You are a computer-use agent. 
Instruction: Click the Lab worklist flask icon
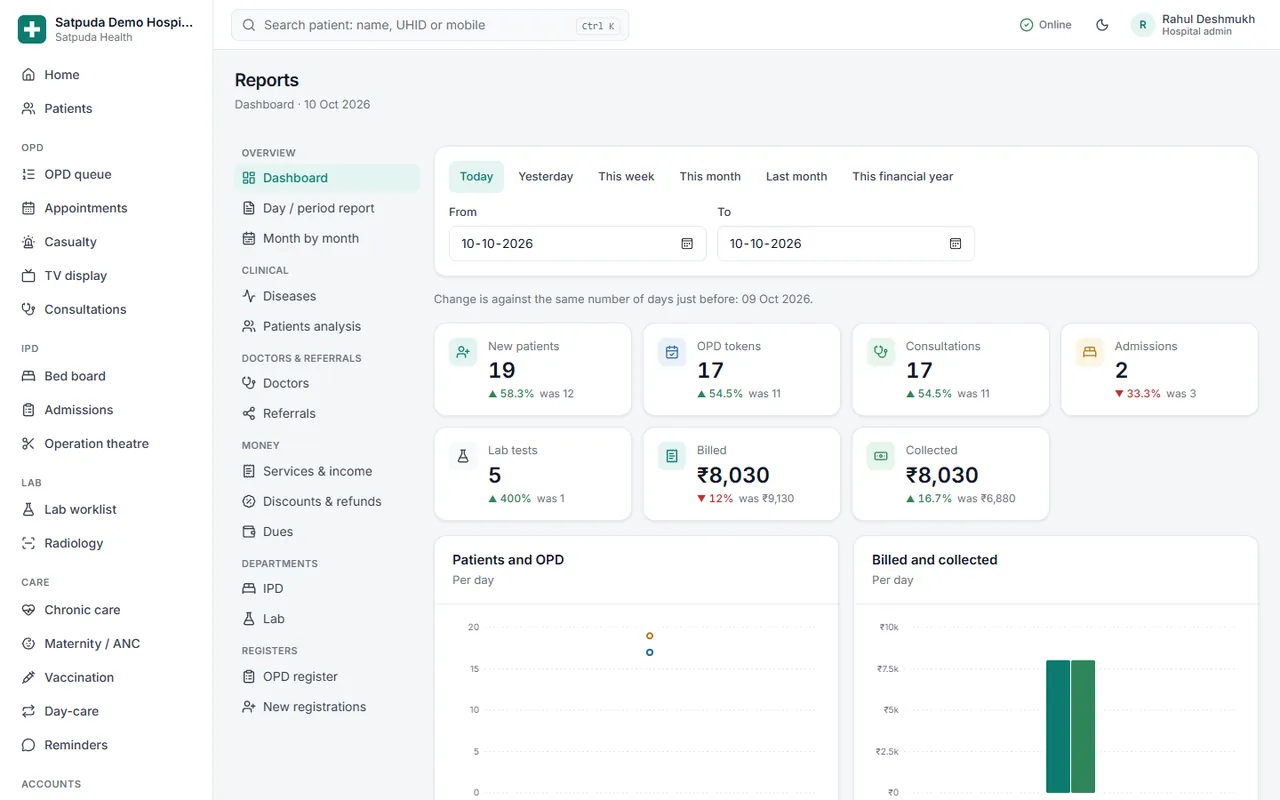(x=28, y=510)
